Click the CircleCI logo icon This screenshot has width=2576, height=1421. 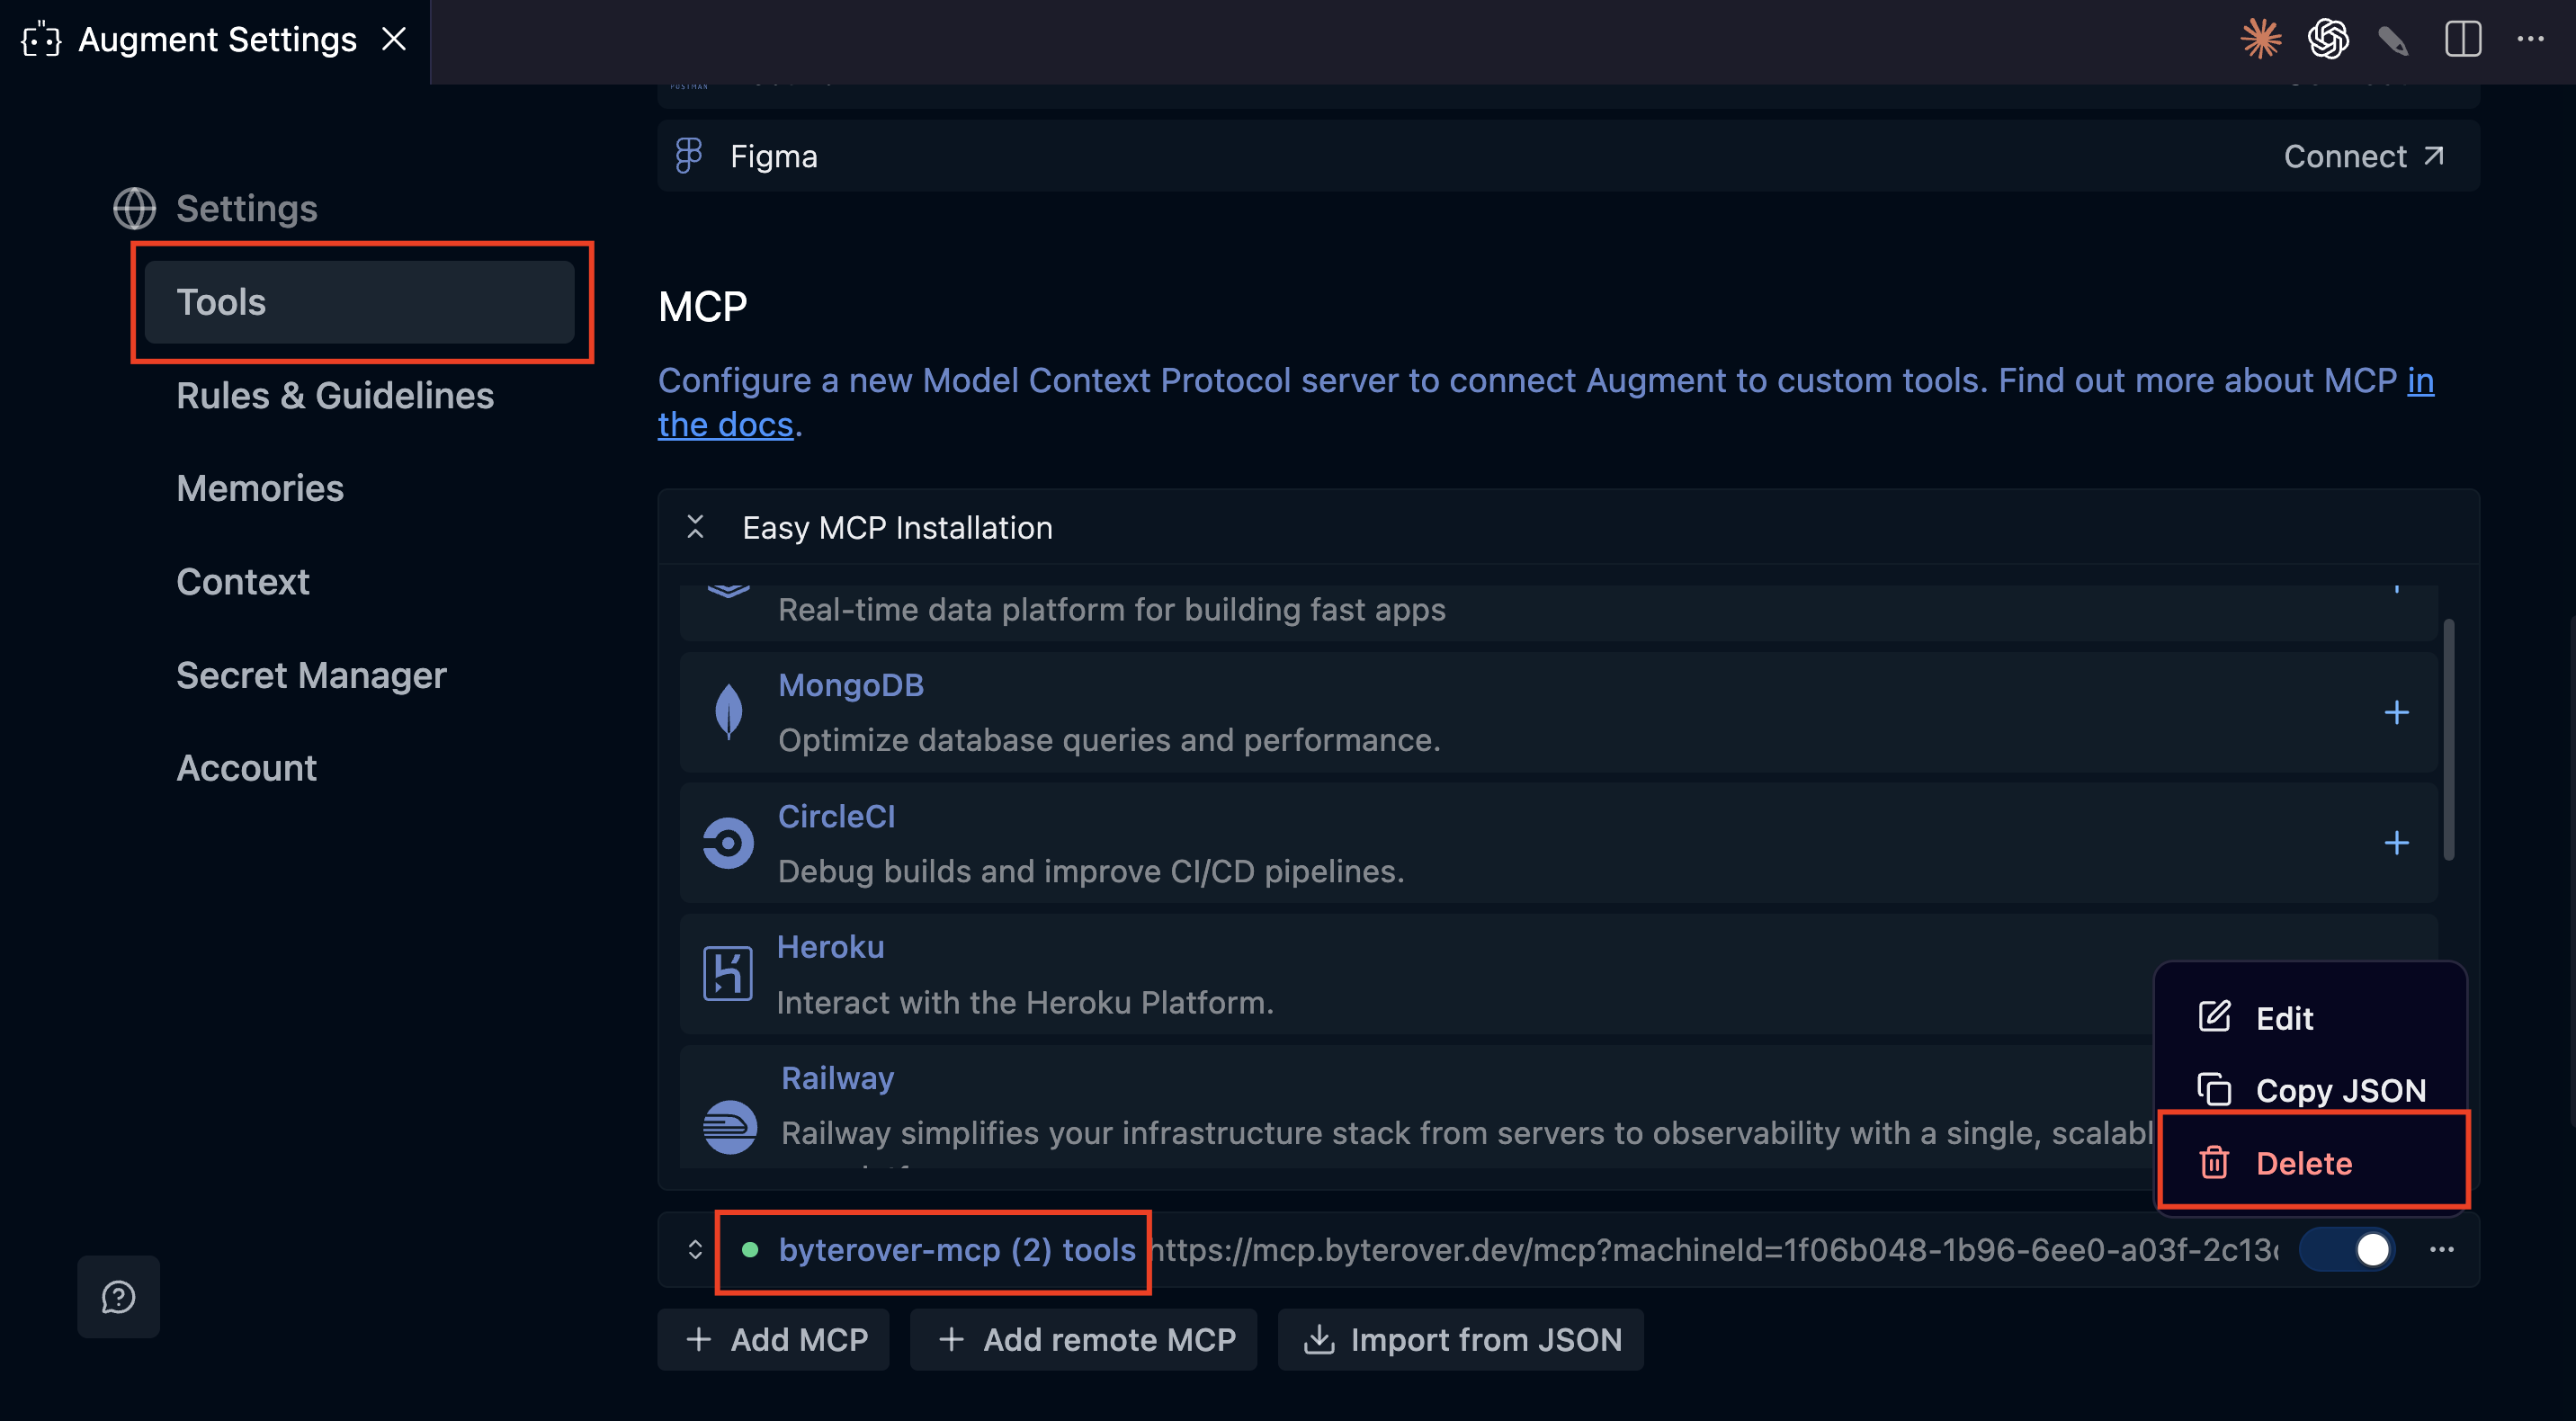pos(728,843)
